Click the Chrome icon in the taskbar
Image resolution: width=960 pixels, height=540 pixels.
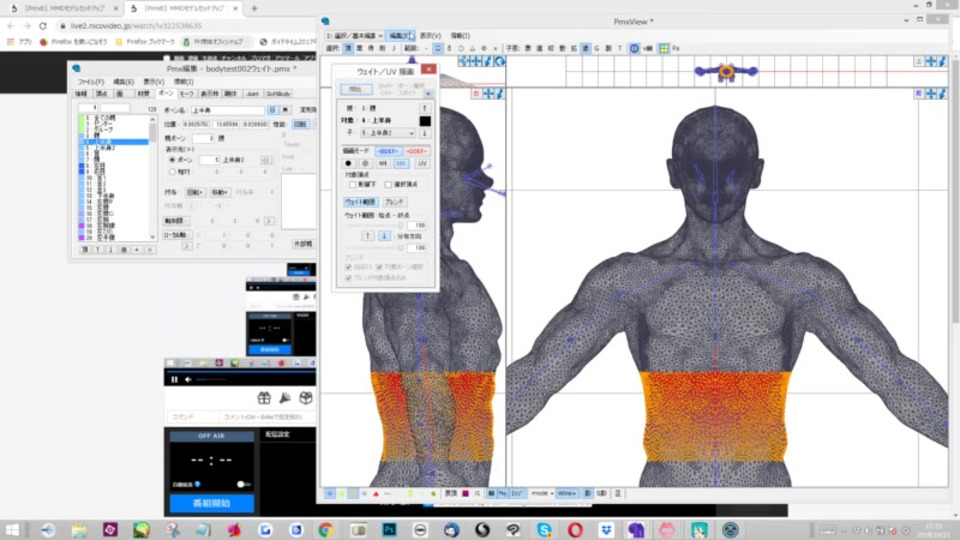click(x=325, y=529)
